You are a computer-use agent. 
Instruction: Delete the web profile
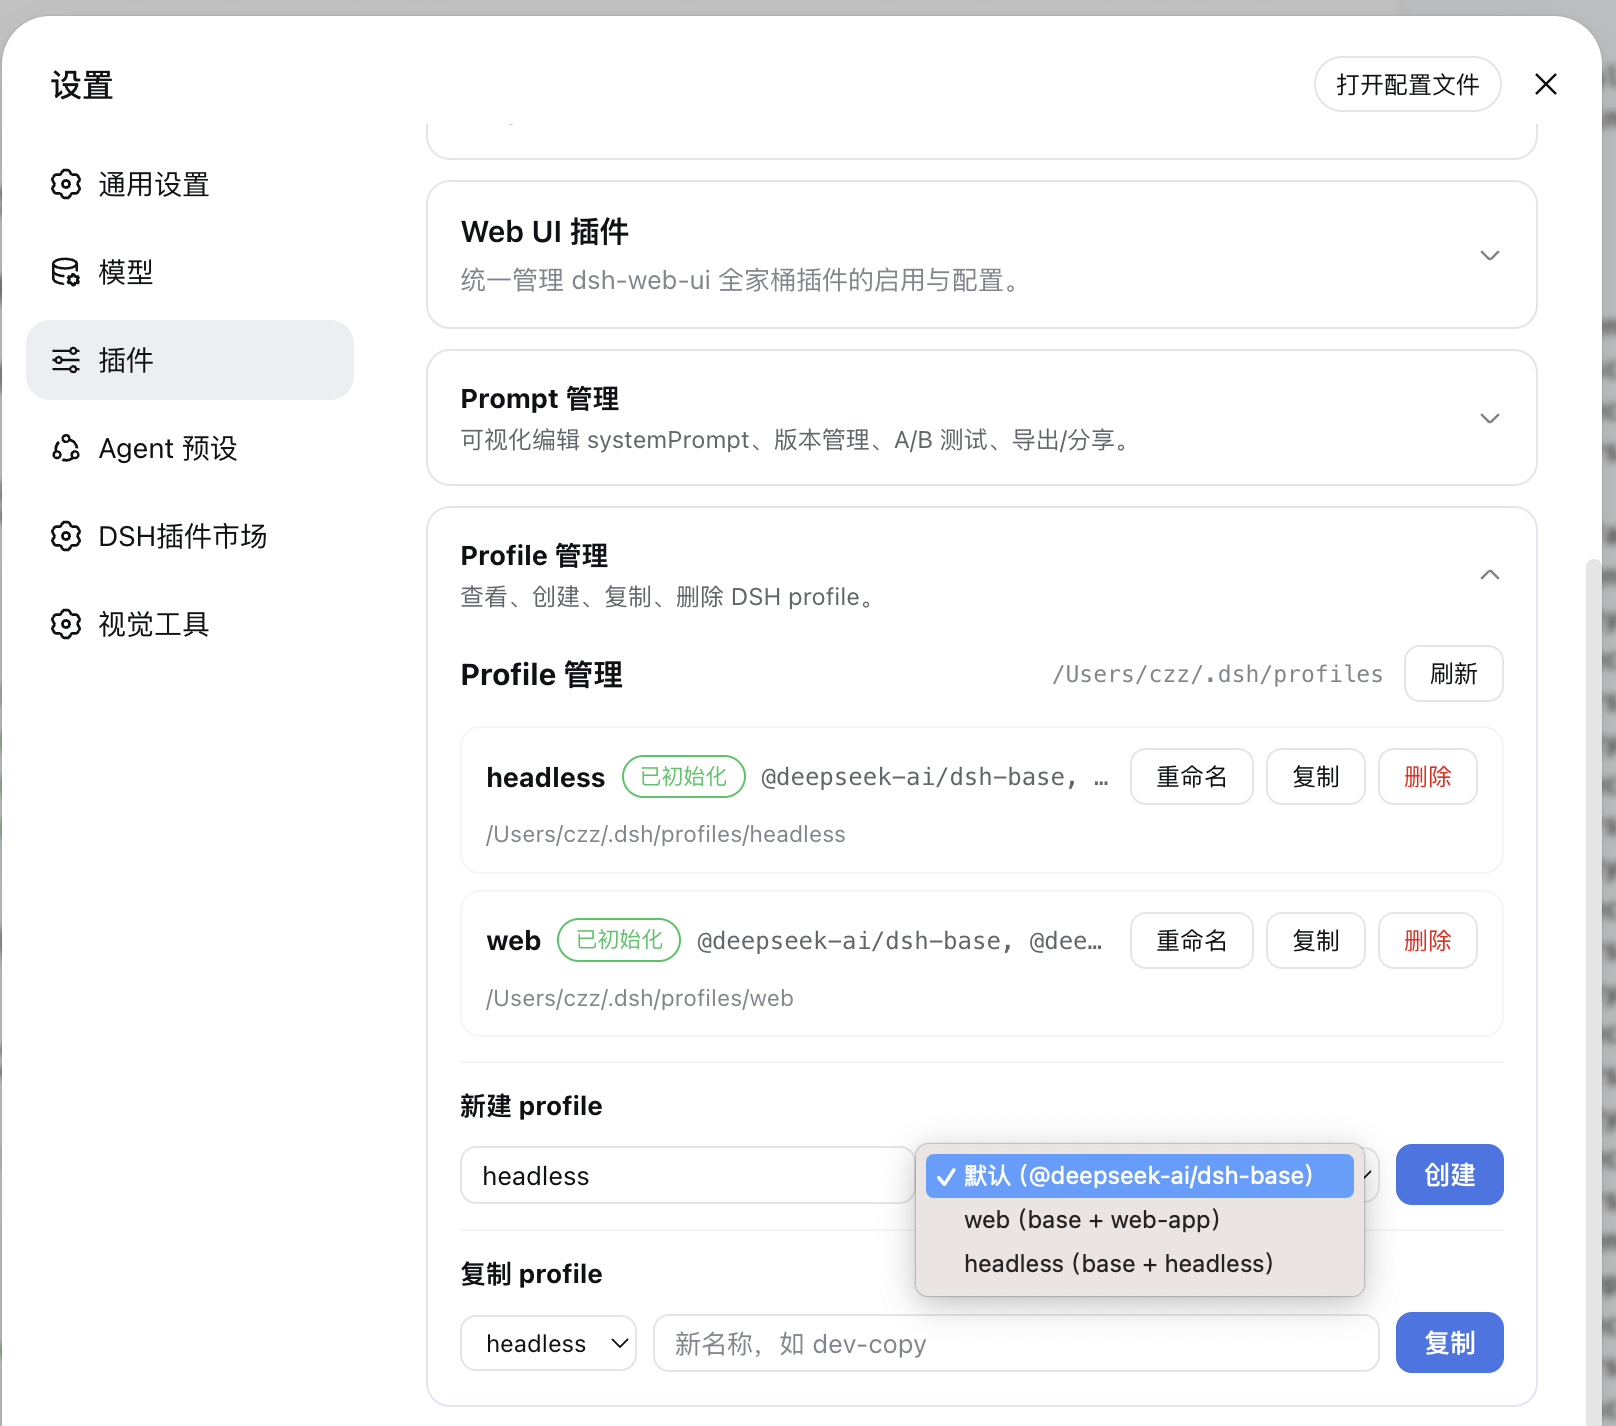click(x=1427, y=940)
